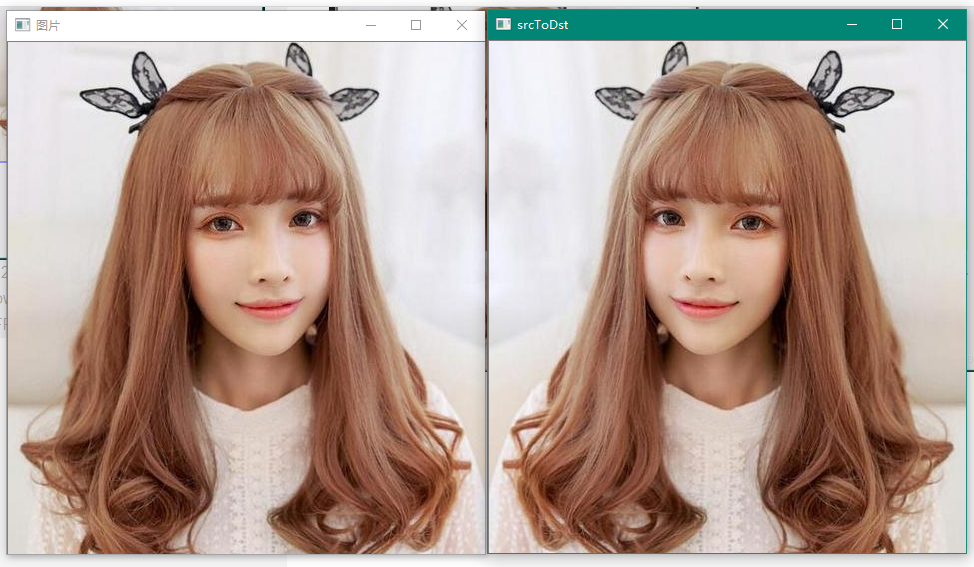This screenshot has height=567, width=974.
Task: Maximize the srcToDst window
Action: click(x=897, y=24)
